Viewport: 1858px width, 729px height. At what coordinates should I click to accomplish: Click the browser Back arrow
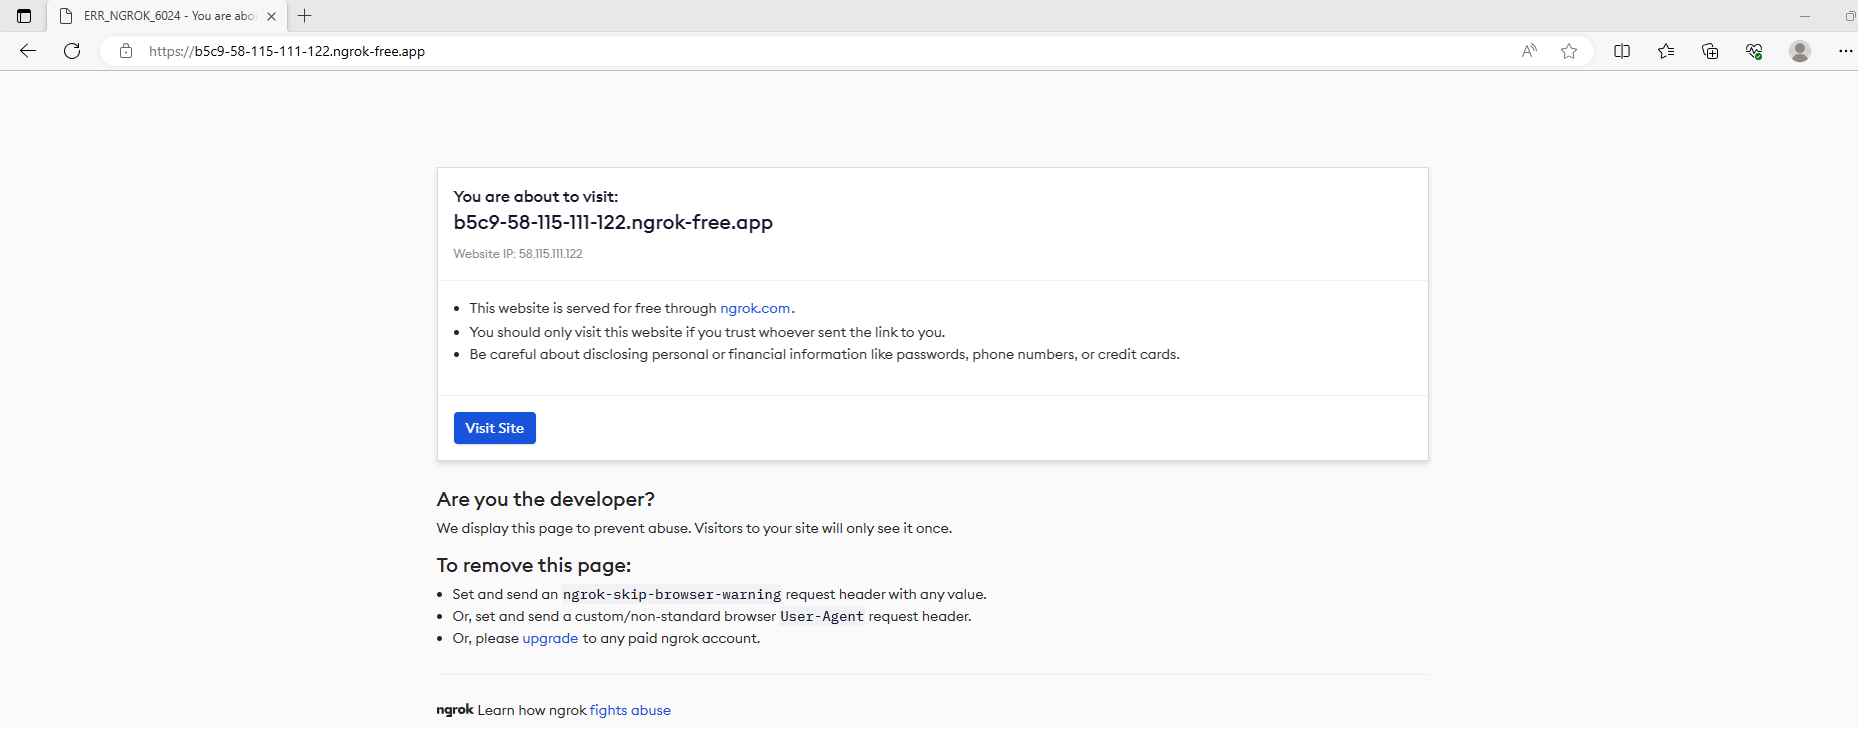point(28,51)
